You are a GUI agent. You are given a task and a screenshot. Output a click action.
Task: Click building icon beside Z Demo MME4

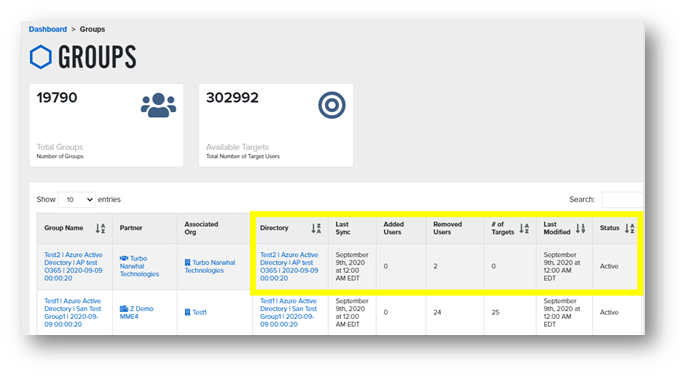tap(124, 309)
